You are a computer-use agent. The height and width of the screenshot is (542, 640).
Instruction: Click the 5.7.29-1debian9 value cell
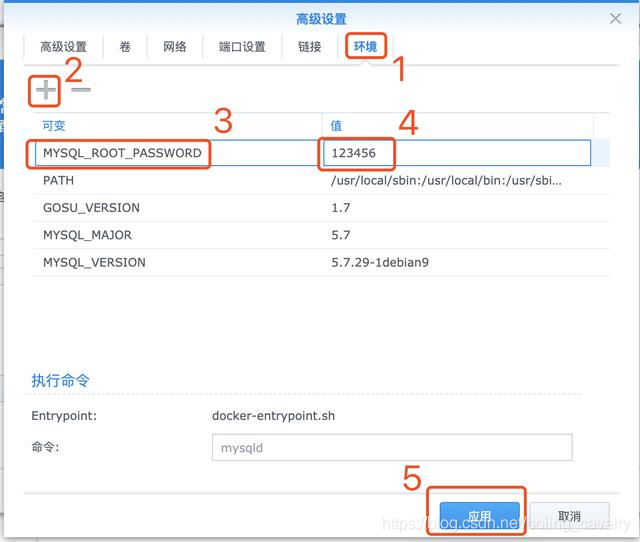click(x=380, y=262)
